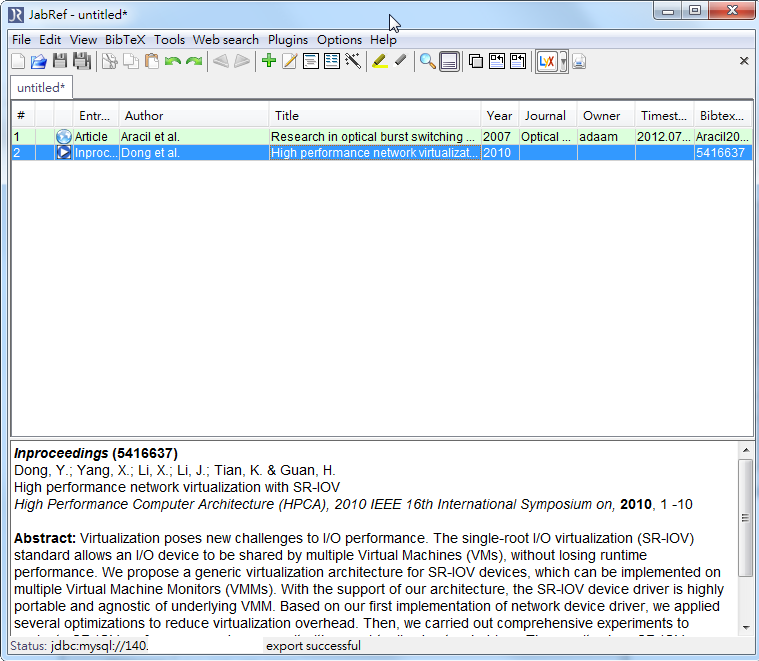This screenshot has height=661, width=759.
Task: Open the file icon of Dong entry
Action: (63, 153)
